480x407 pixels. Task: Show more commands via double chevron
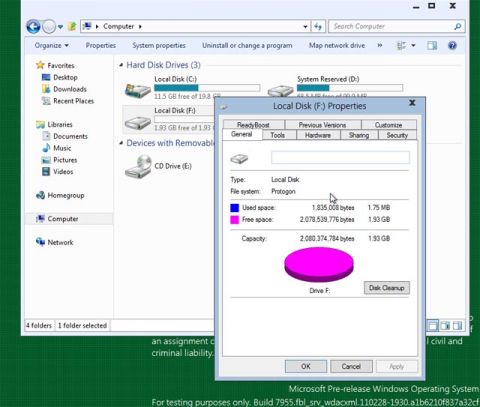point(380,45)
